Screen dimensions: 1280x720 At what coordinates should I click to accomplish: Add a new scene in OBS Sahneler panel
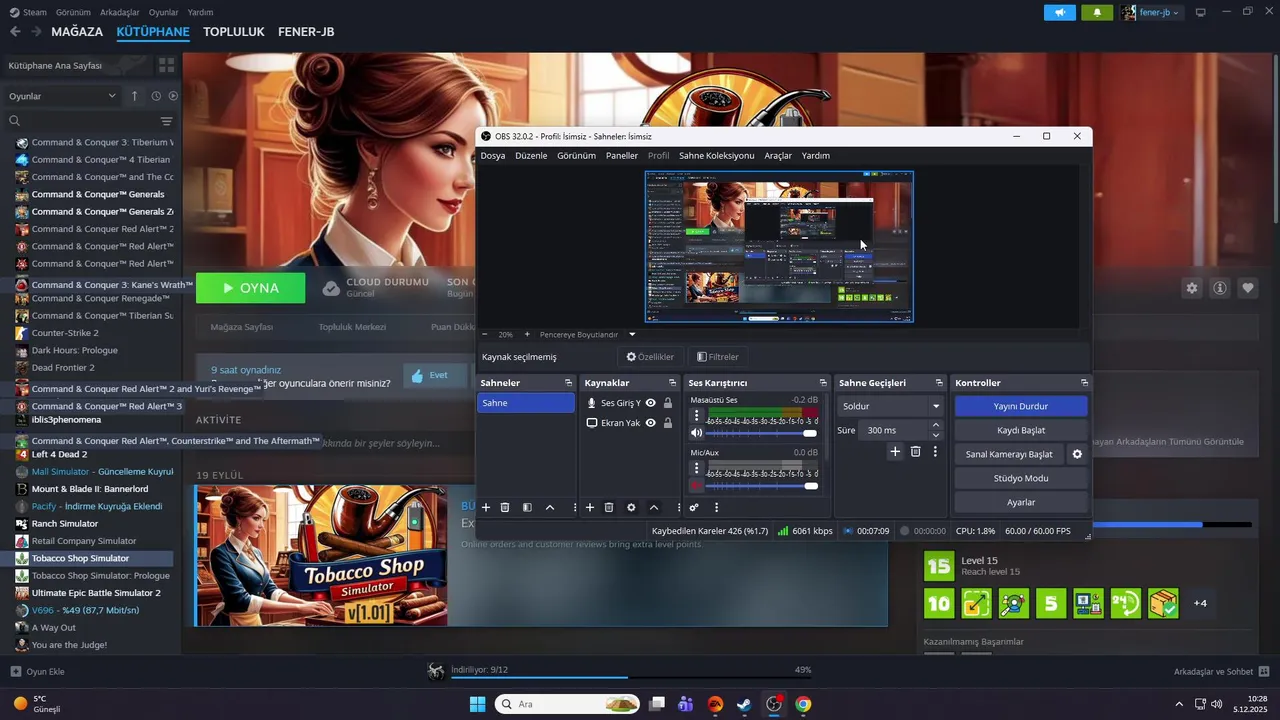click(x=486, y=508)
